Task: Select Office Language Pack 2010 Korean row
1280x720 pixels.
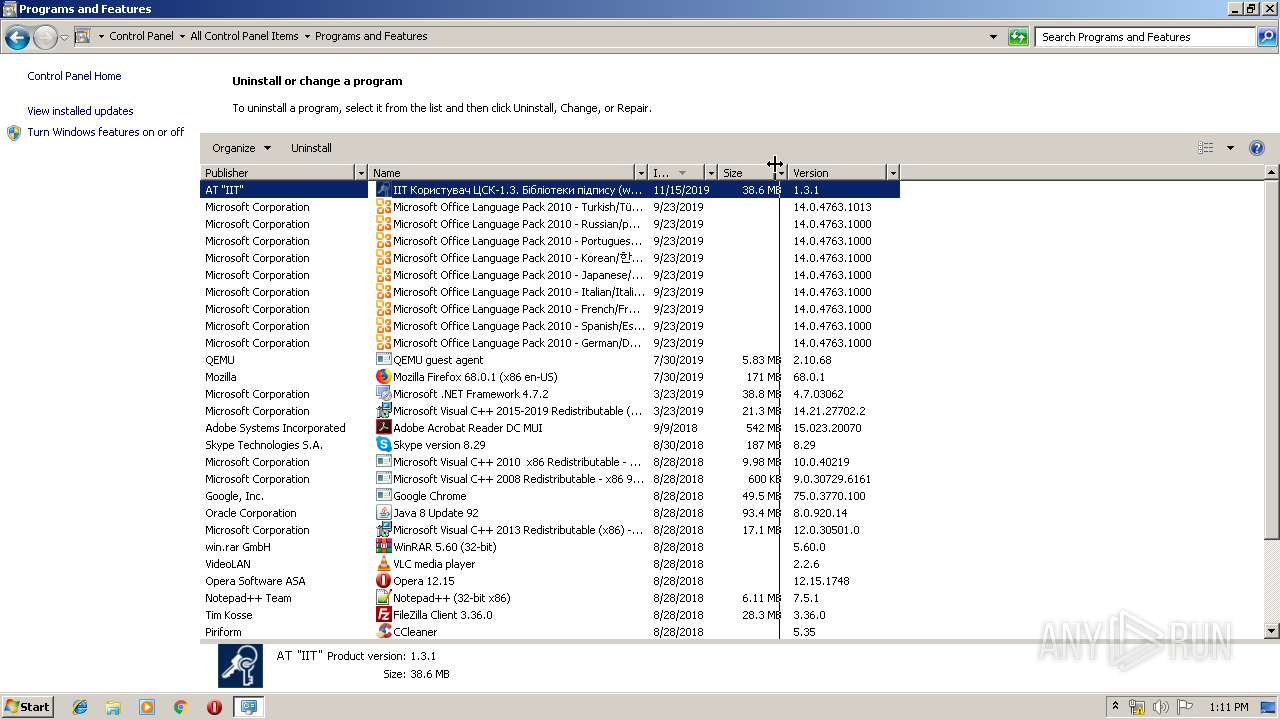Action: [x=550, y=258]
